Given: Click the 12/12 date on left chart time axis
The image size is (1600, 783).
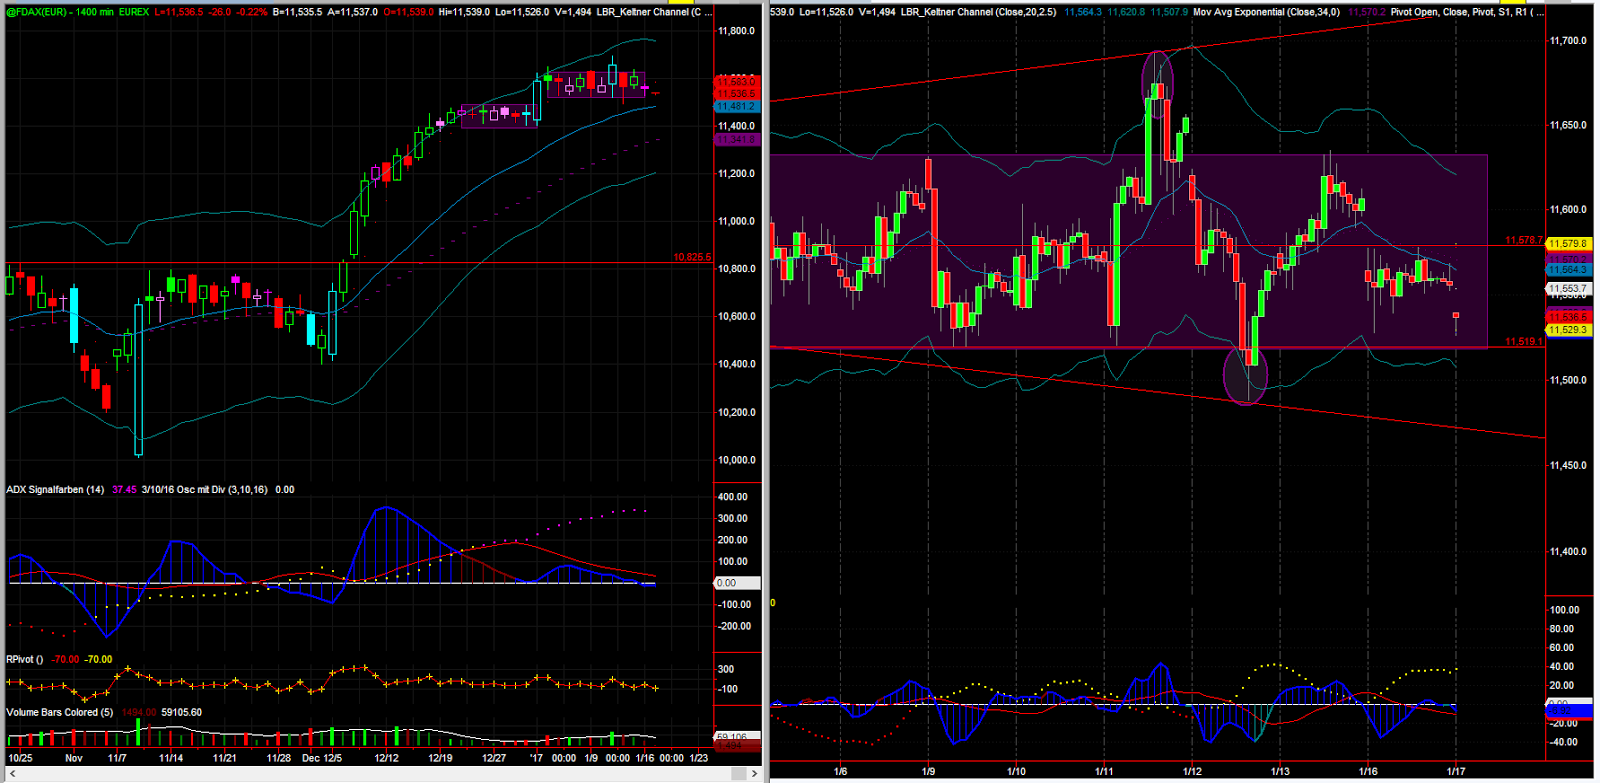Looking at the screenshot, I should coord(387,758).
